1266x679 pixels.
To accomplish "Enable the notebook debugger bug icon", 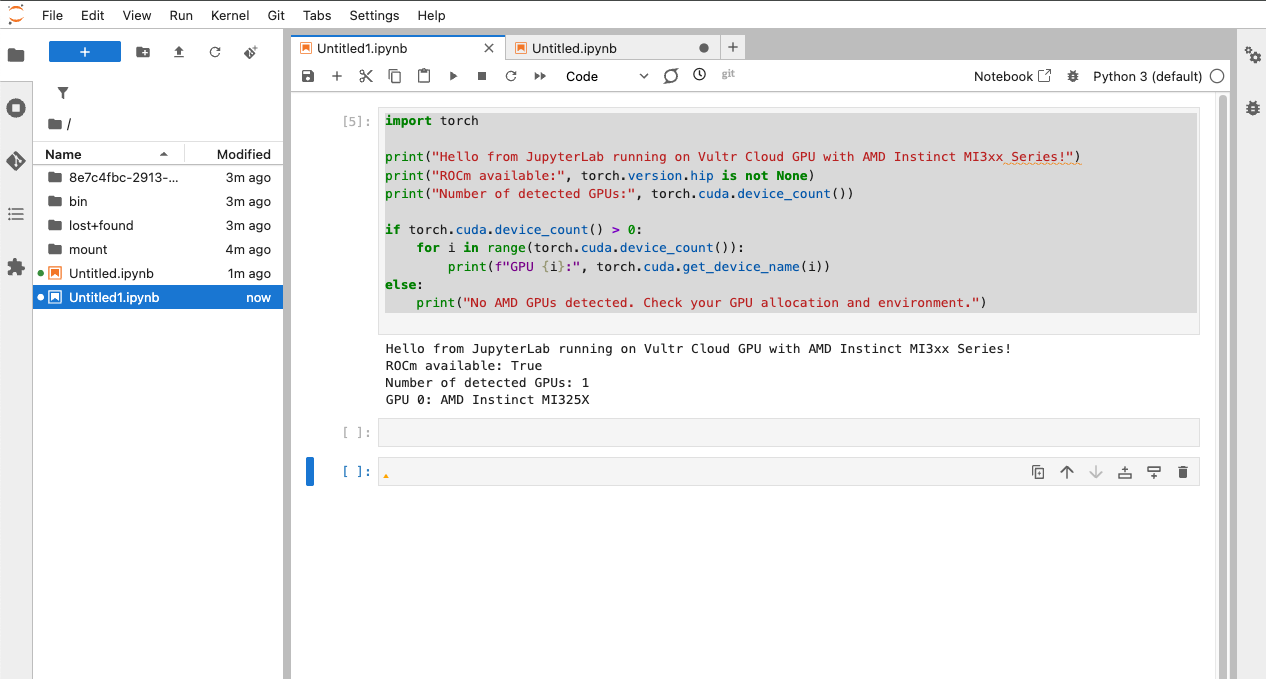I will tap(1073, 76).
